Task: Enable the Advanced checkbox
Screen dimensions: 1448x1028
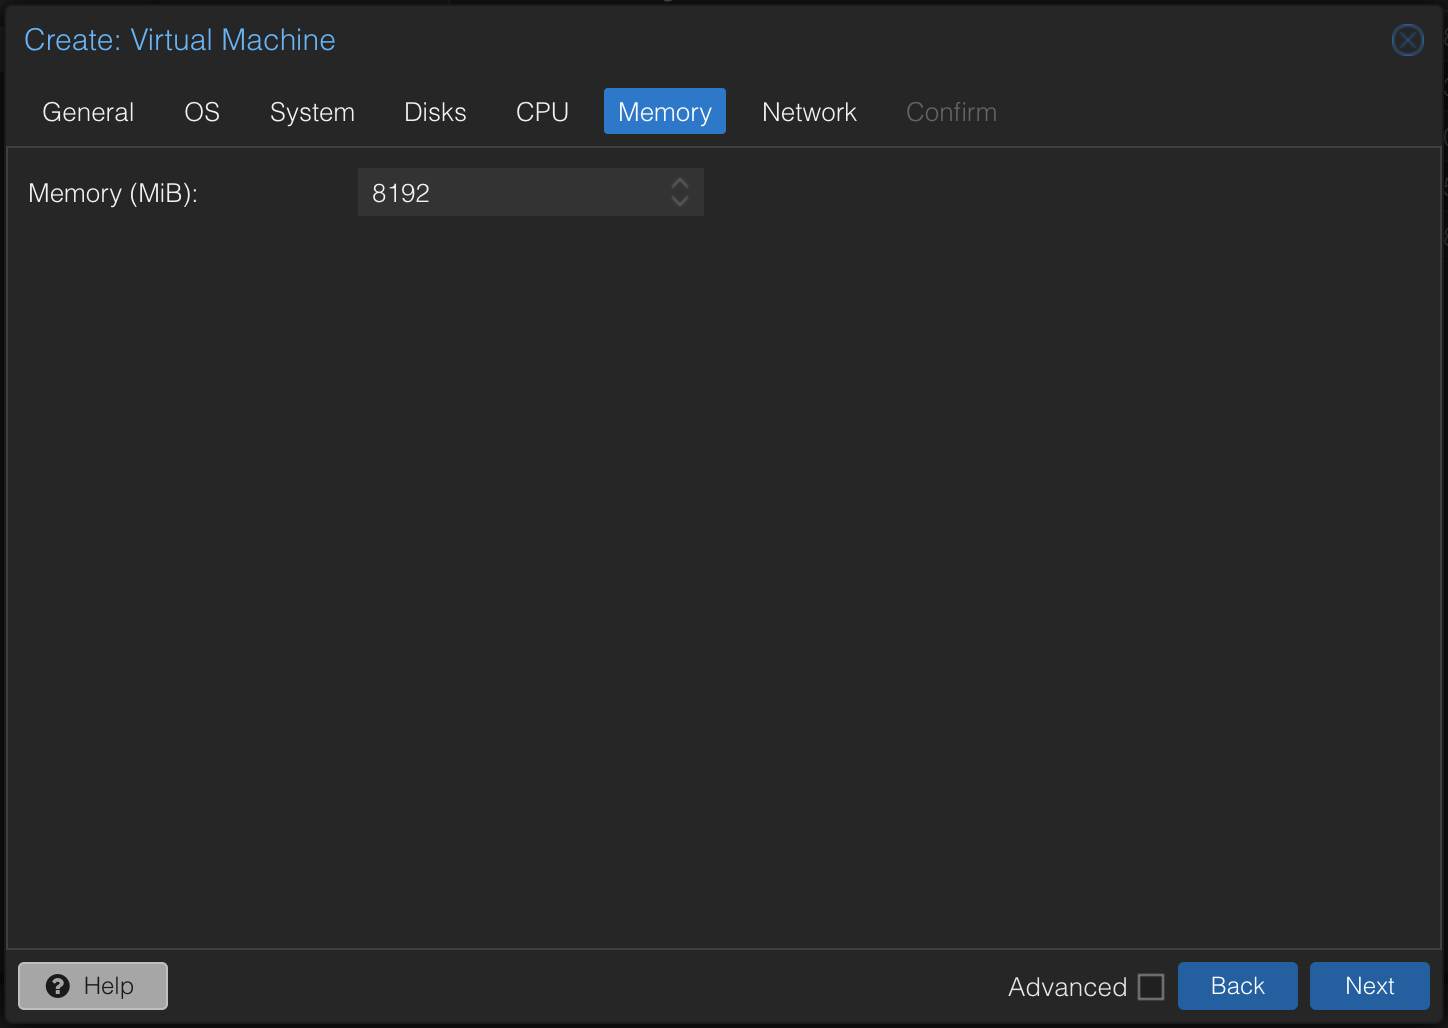Action: (x=1152, y=986)
